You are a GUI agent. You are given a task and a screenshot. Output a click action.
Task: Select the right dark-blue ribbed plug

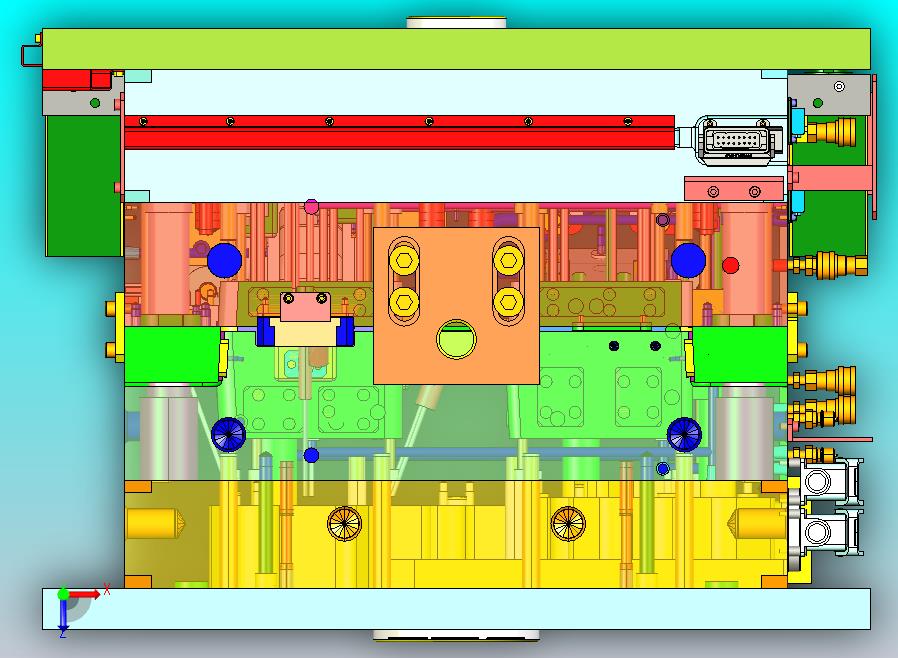[x=684, y=435]
